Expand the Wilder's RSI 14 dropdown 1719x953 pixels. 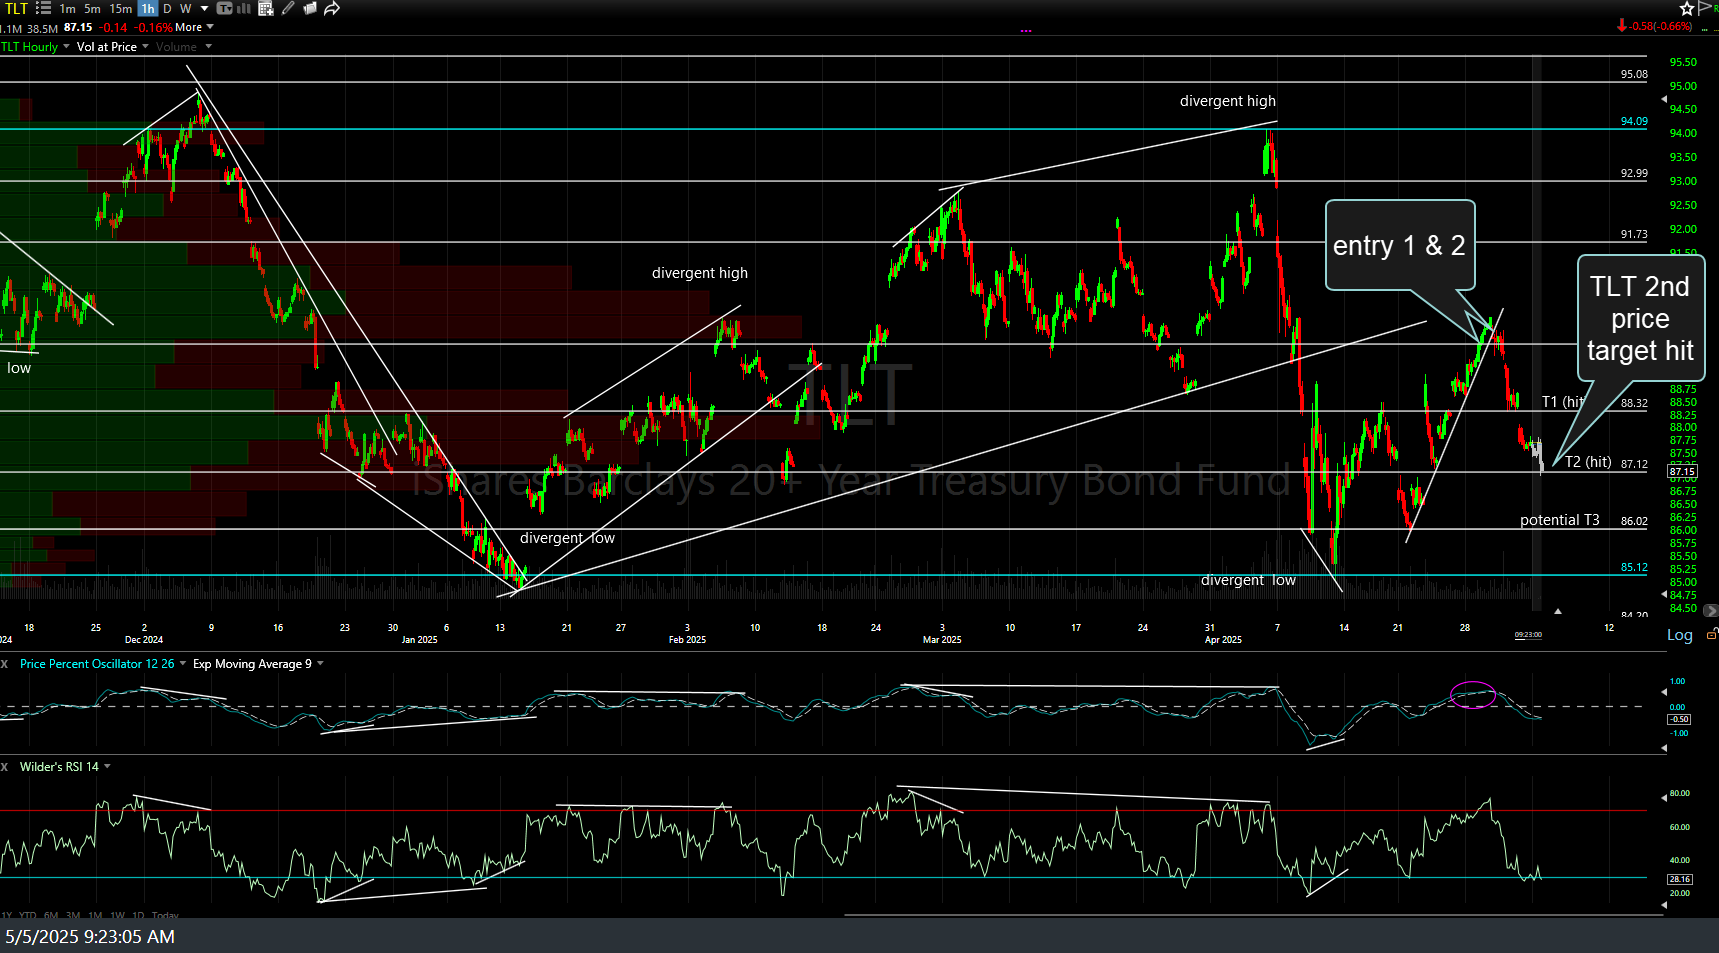point(107,767)
